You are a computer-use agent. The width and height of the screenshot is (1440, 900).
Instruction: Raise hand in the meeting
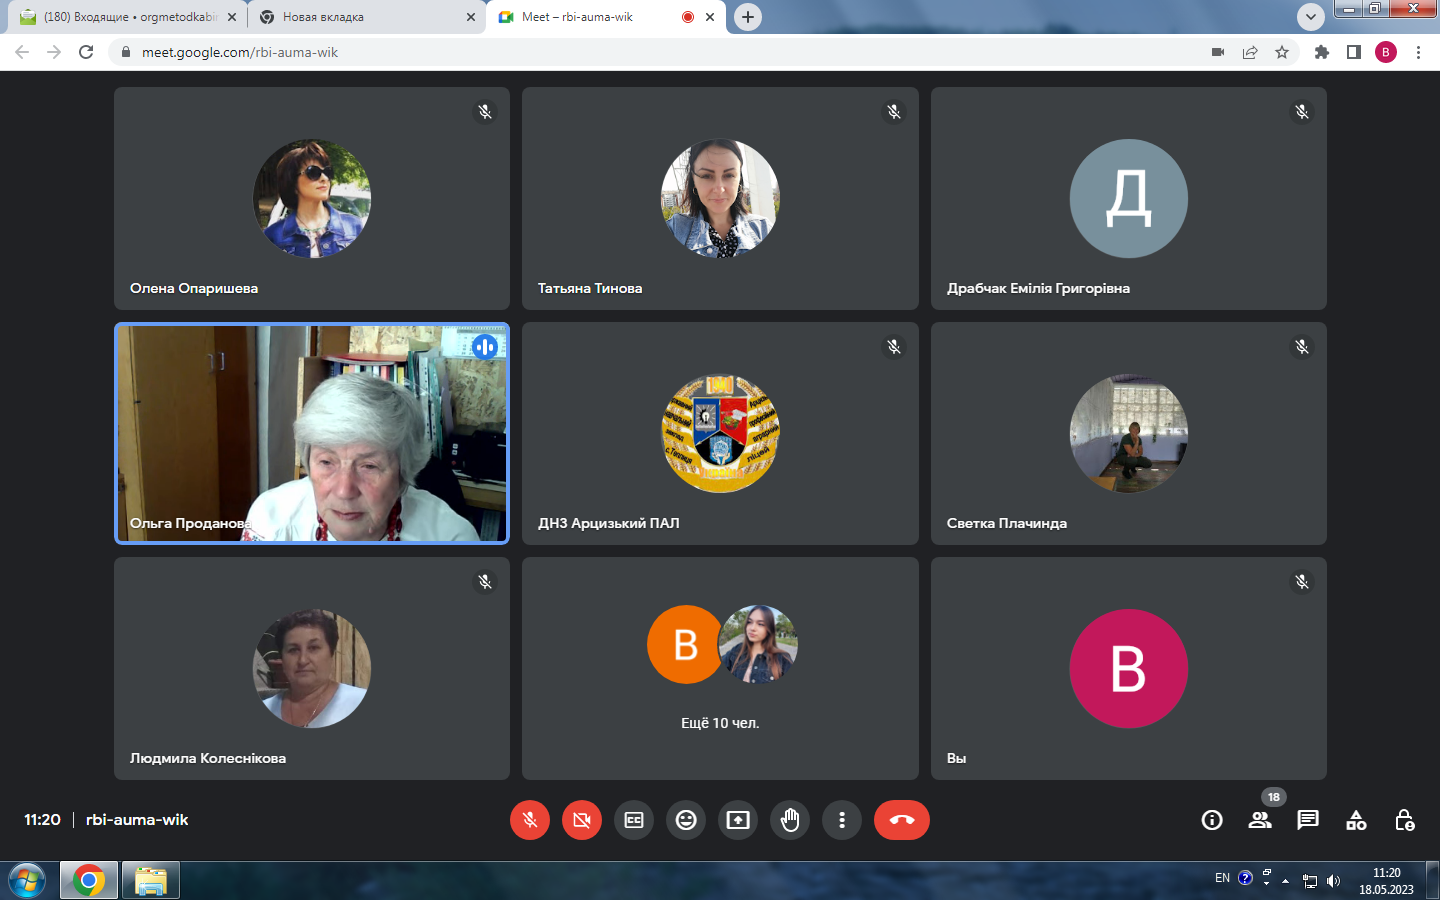click(790, 820)
